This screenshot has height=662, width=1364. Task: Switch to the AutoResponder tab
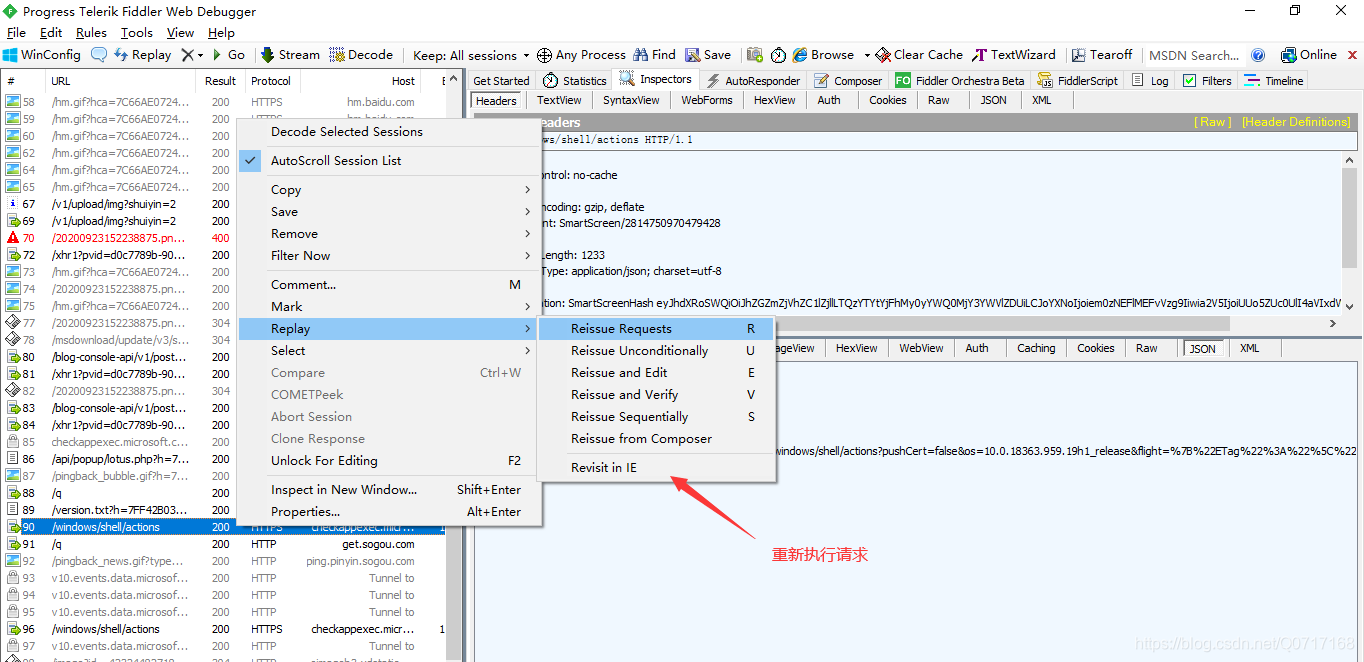tap(753, 81)
